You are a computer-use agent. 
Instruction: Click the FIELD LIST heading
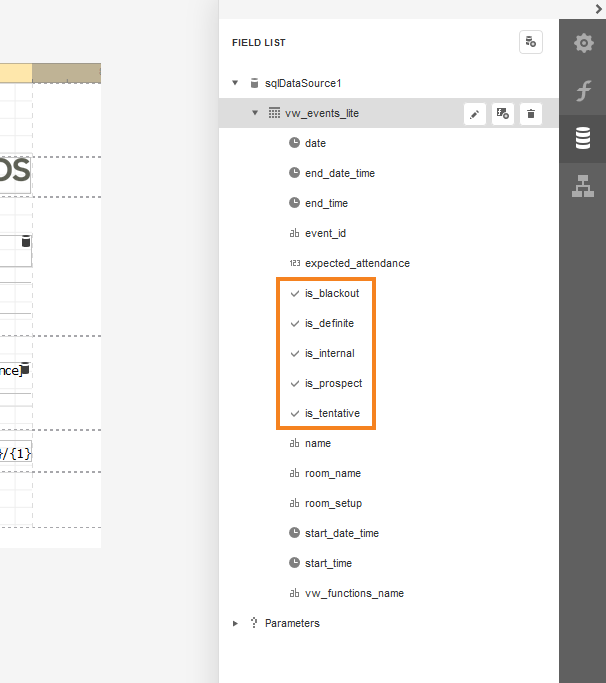coord(259,43)
